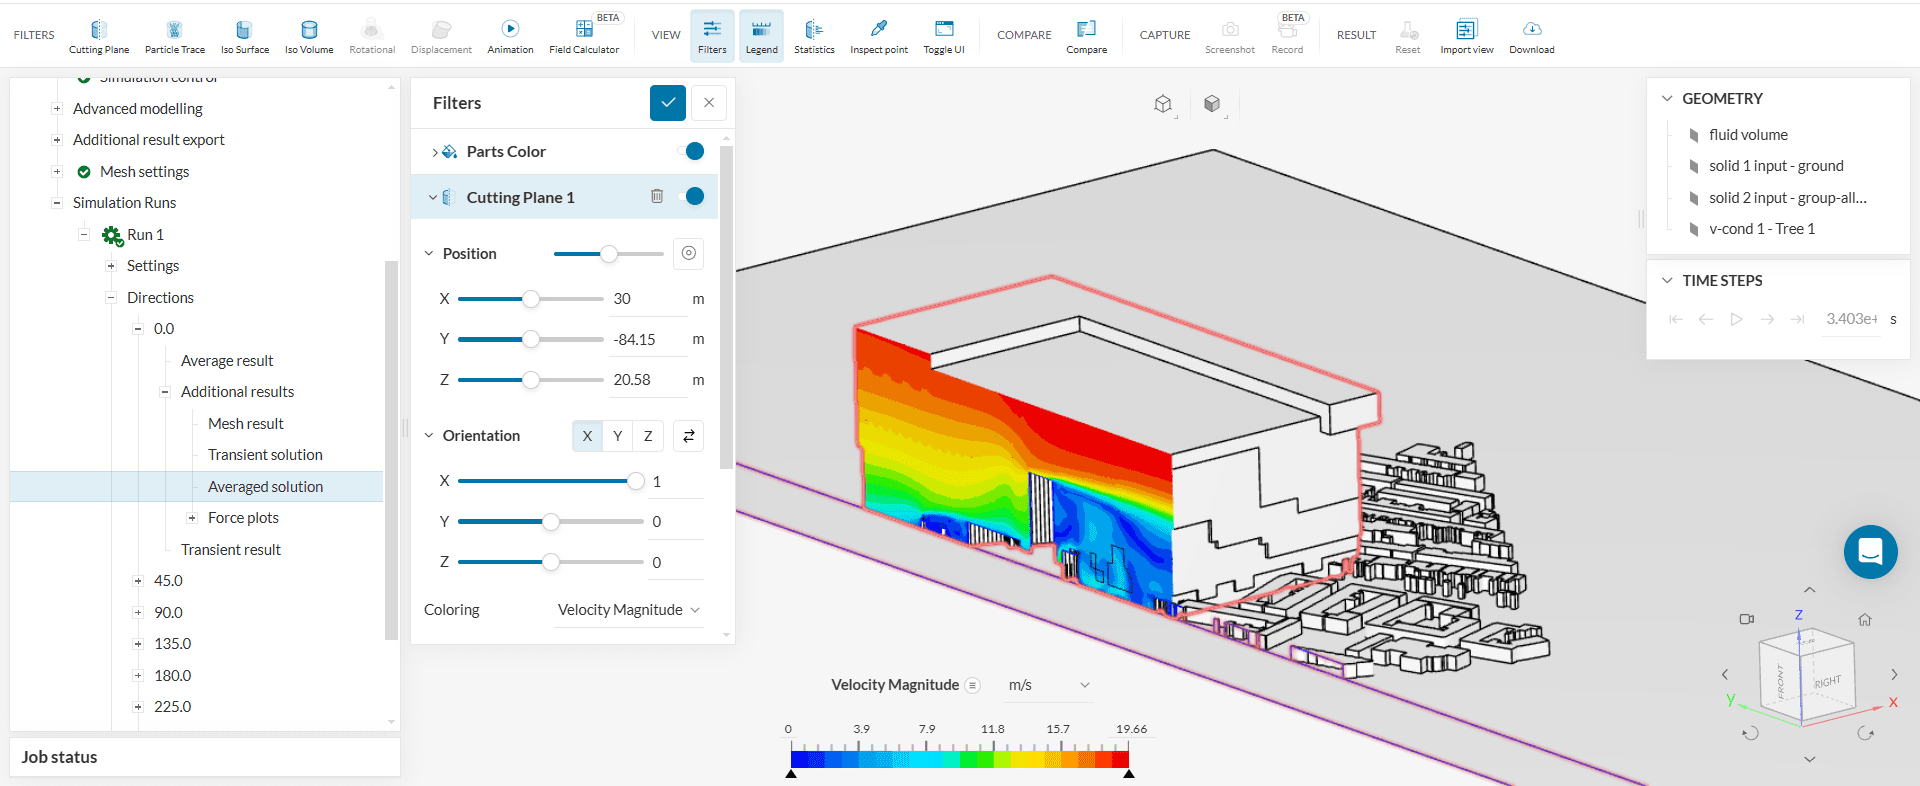Open the Force plots item
The height and width of the screenshot is (786, 1920).
pyautogui.click(x=243, y=518)
